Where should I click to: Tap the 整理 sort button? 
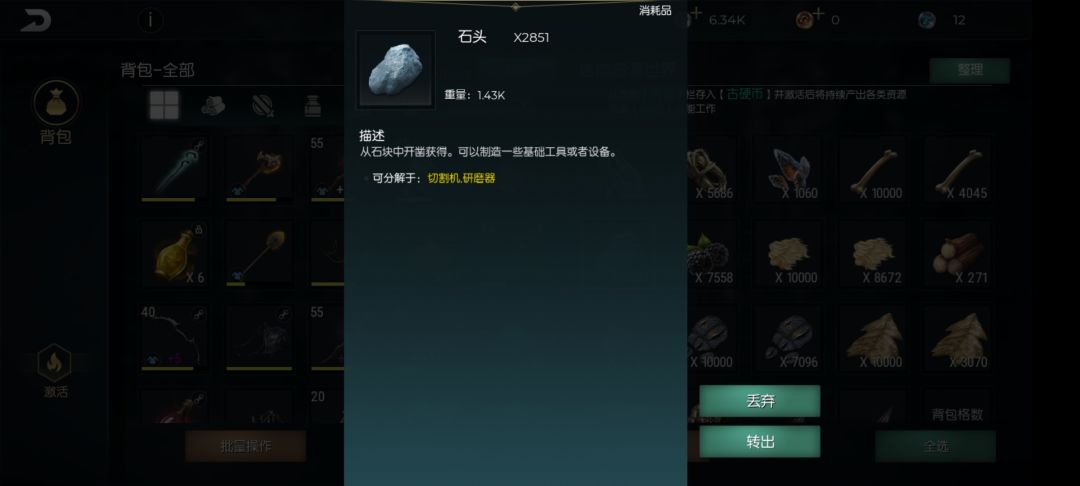pos(969,70)
